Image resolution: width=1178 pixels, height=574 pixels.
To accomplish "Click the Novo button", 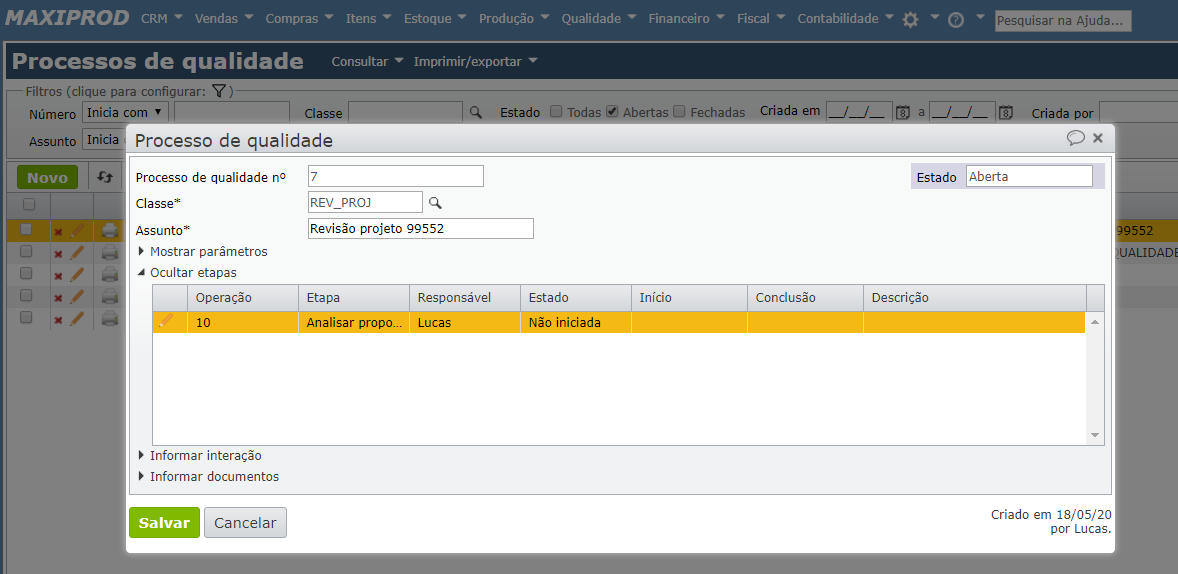I will tap(47, 178).
